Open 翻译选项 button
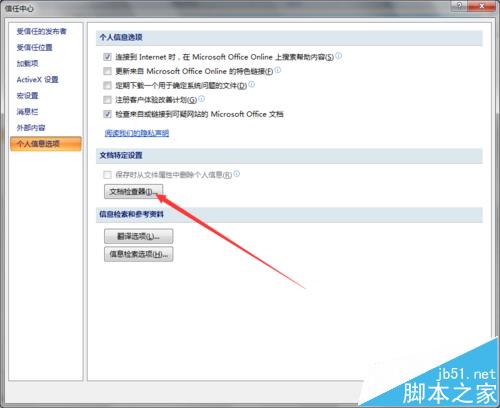500x408 pixels. [x=138, y=236]
